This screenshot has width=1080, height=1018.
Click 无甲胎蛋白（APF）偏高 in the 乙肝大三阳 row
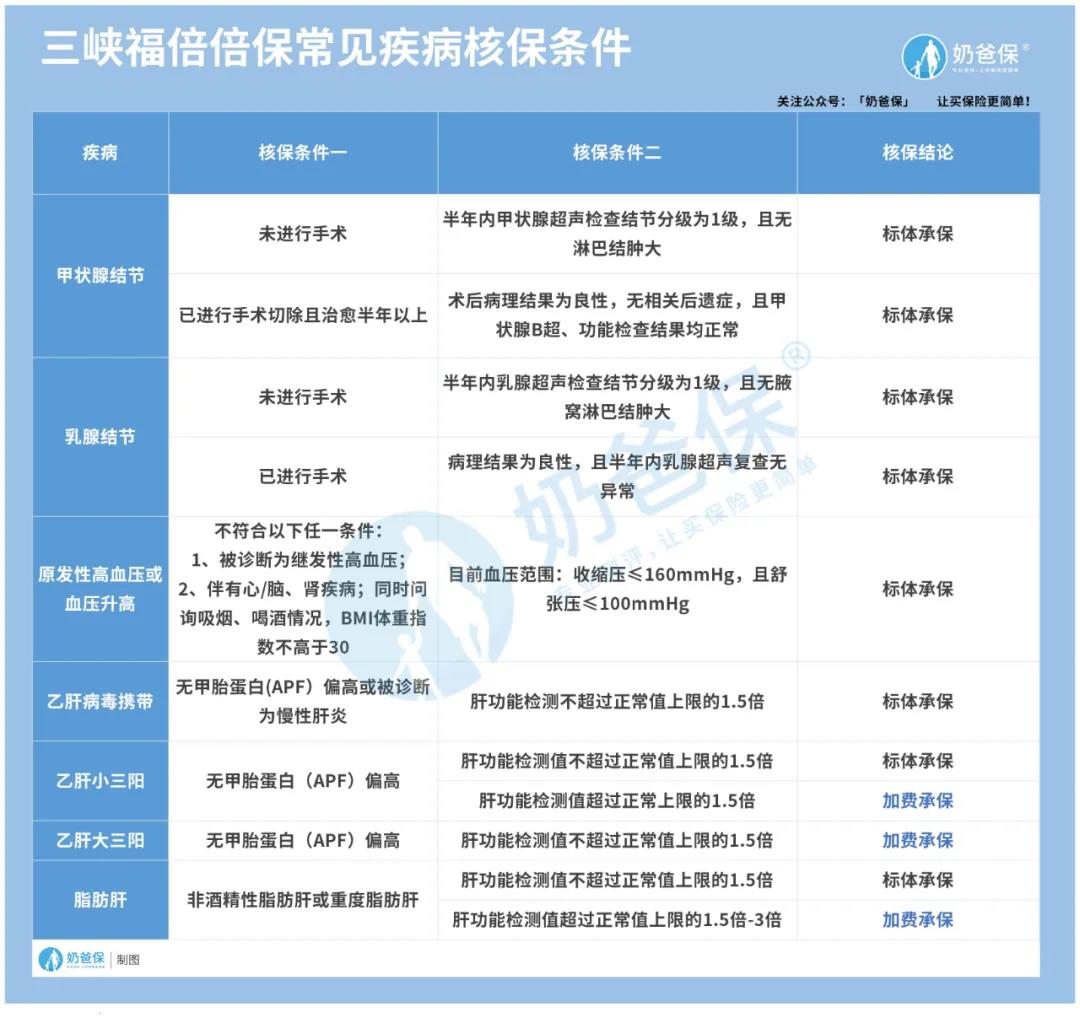[x=303, y=840]
